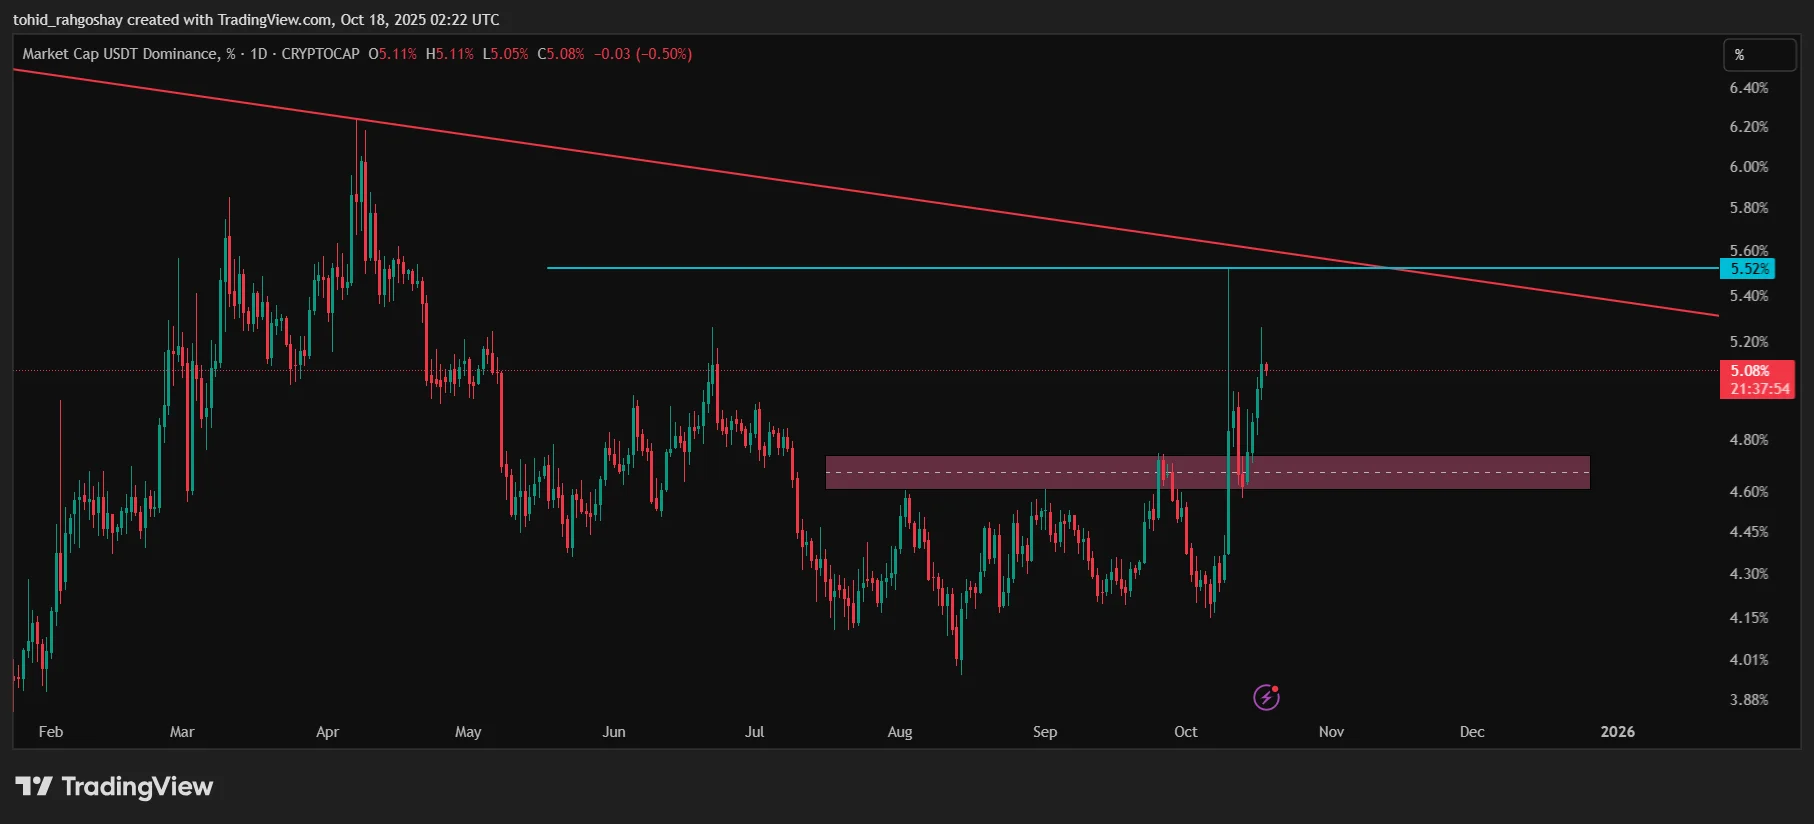
Task: Click the 1D interval in the legend
Action: (258, 54)
